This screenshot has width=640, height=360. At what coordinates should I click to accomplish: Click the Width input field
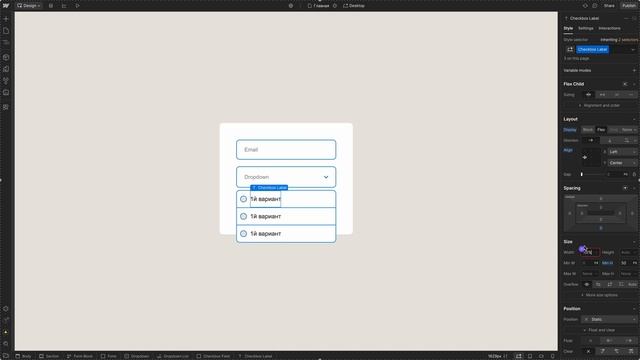tap(591, 252)
